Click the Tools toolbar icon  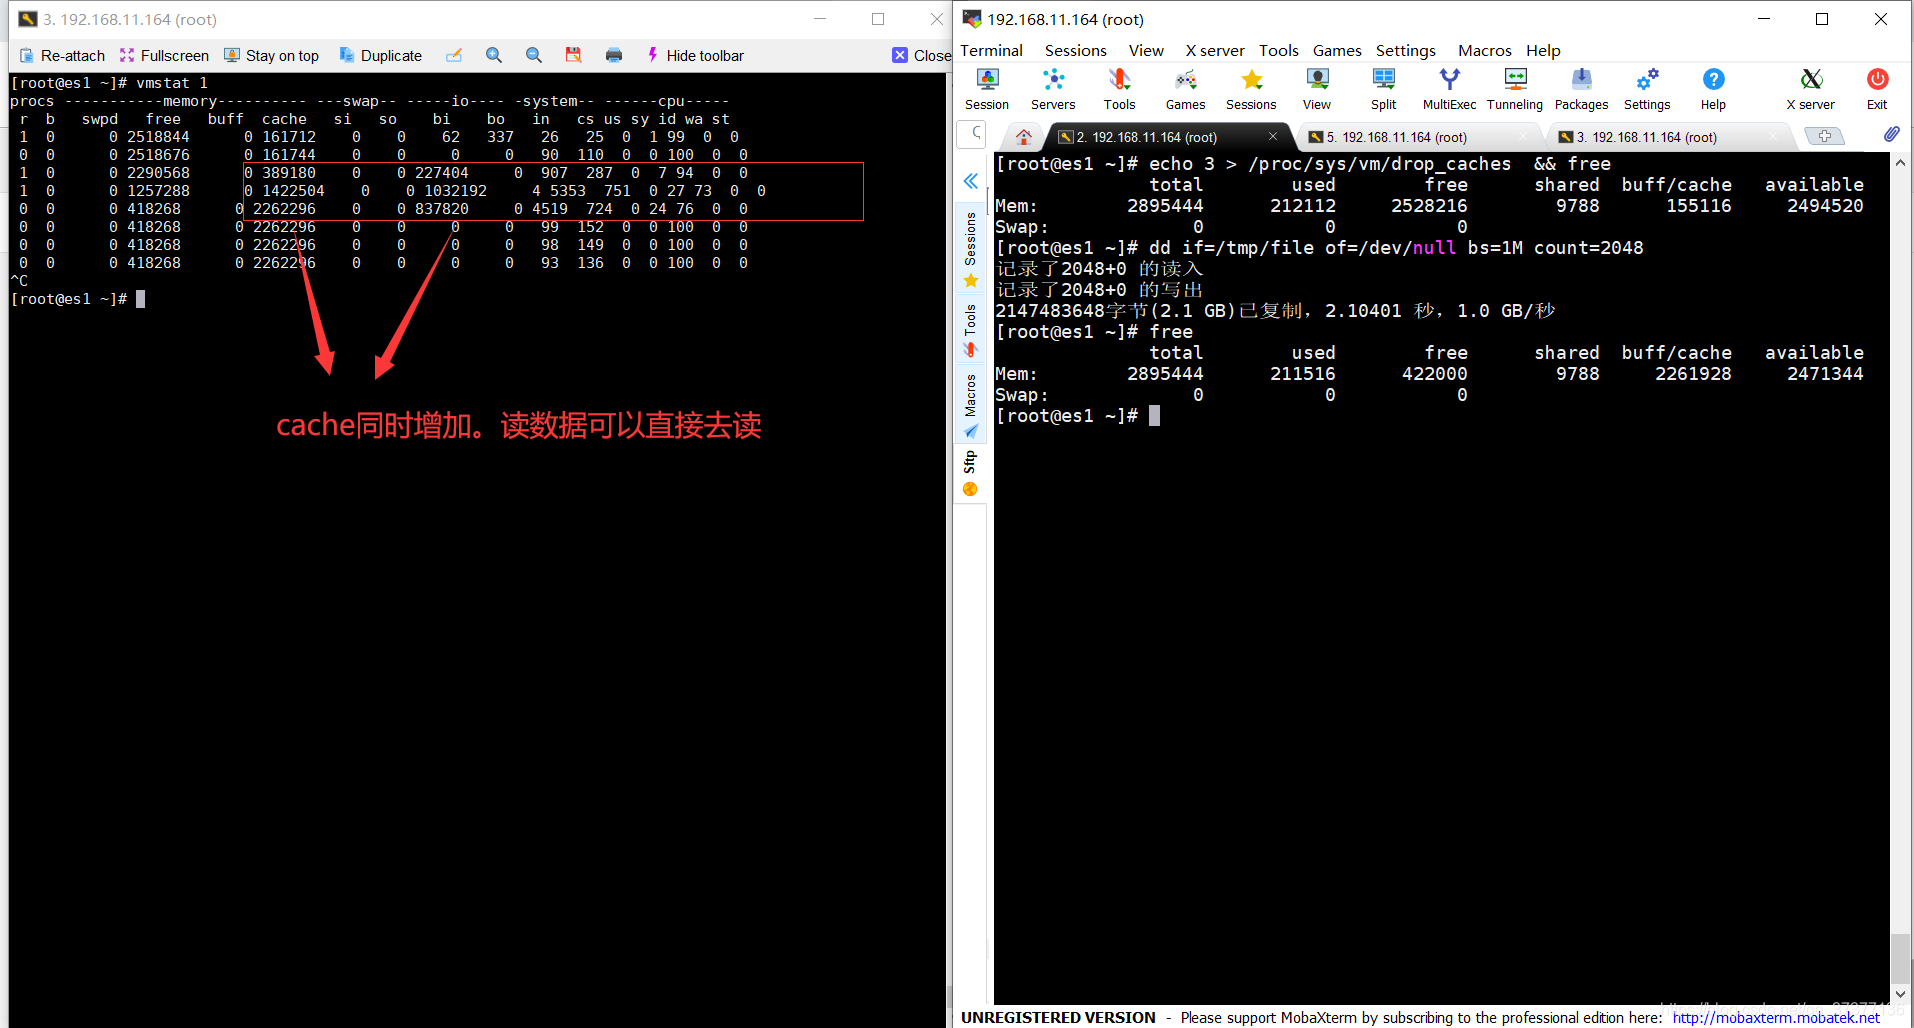(1119, 89)
